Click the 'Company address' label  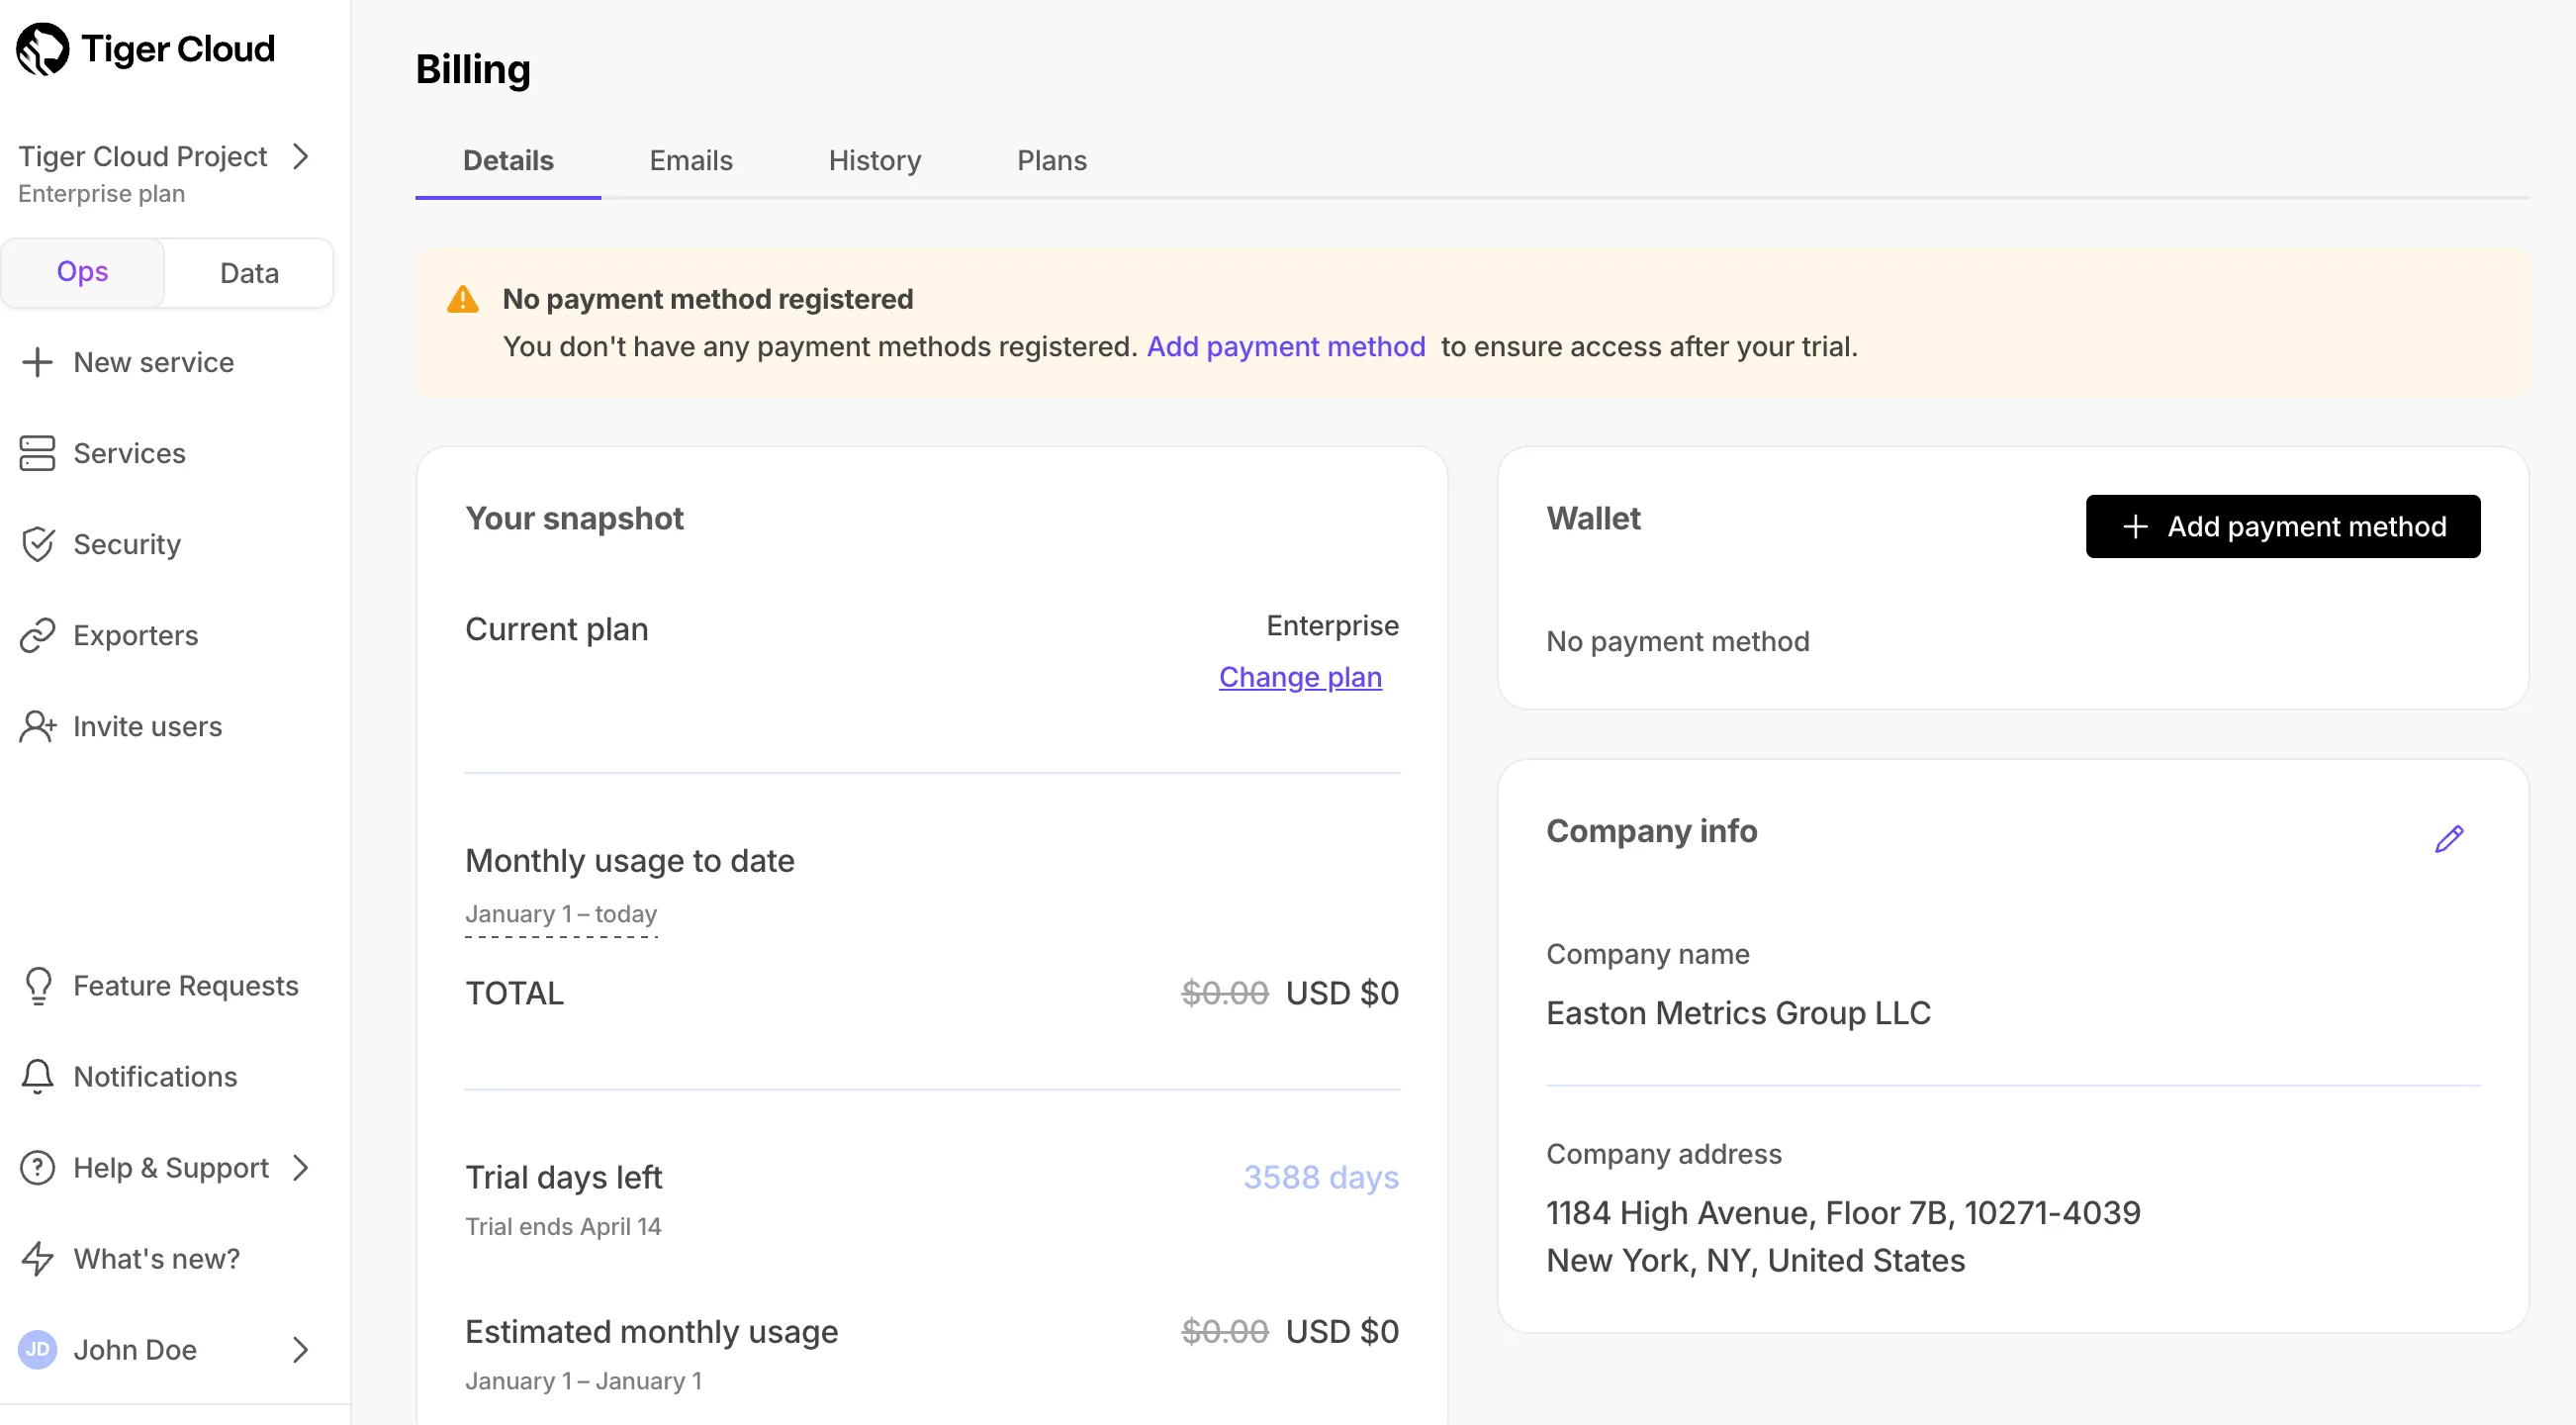(x=1664, y=1154)
